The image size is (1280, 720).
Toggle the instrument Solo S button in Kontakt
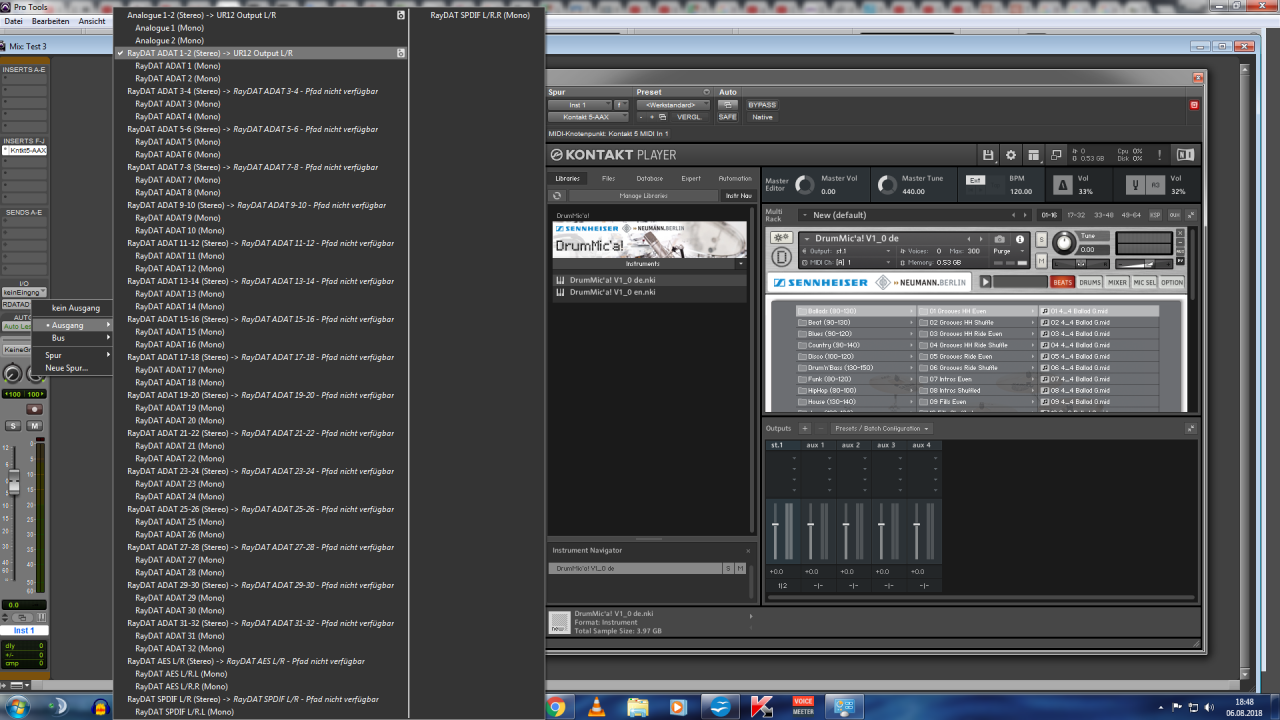tap(1041, 240)
